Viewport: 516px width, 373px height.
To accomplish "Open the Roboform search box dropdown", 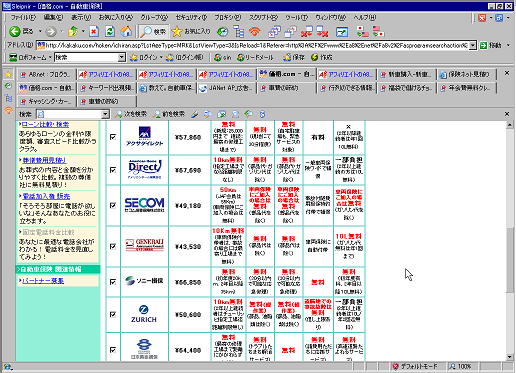I will 122,58.
